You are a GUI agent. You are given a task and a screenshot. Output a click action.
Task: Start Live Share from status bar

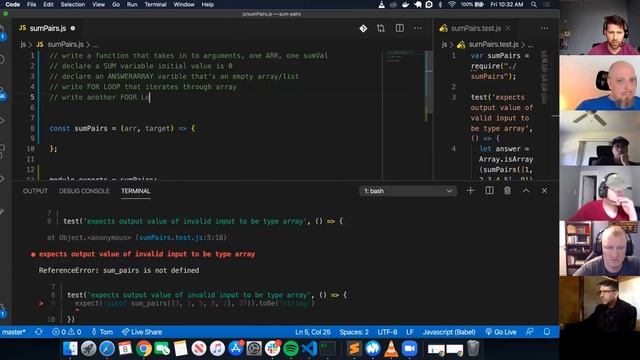coord(142,332)
